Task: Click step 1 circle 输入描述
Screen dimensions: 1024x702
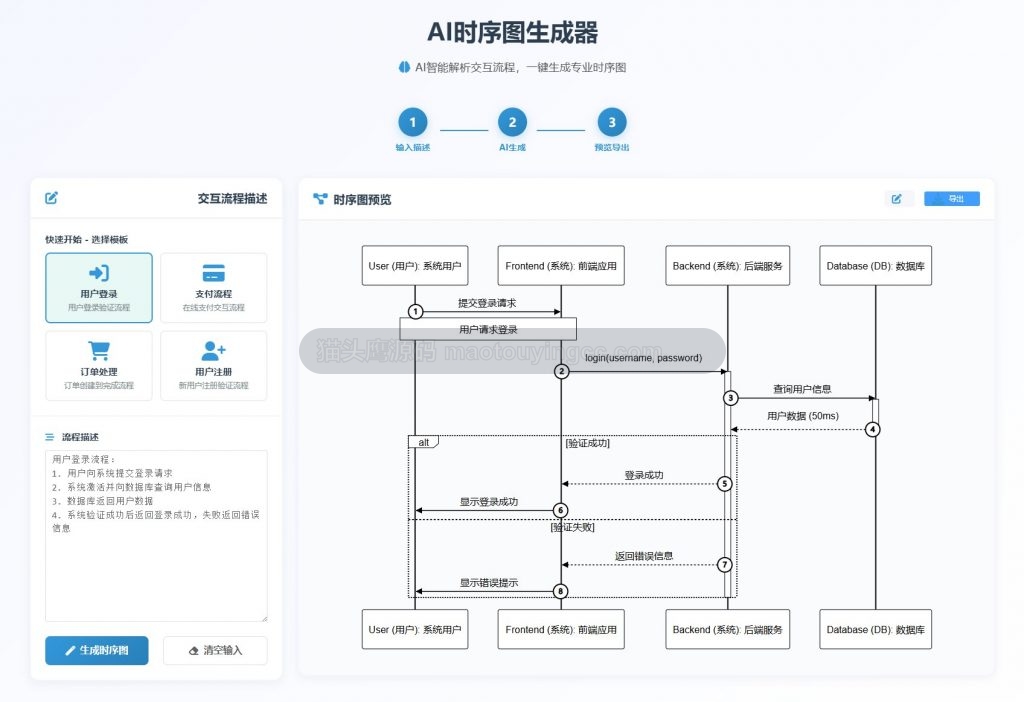Action: click(413, 122)
